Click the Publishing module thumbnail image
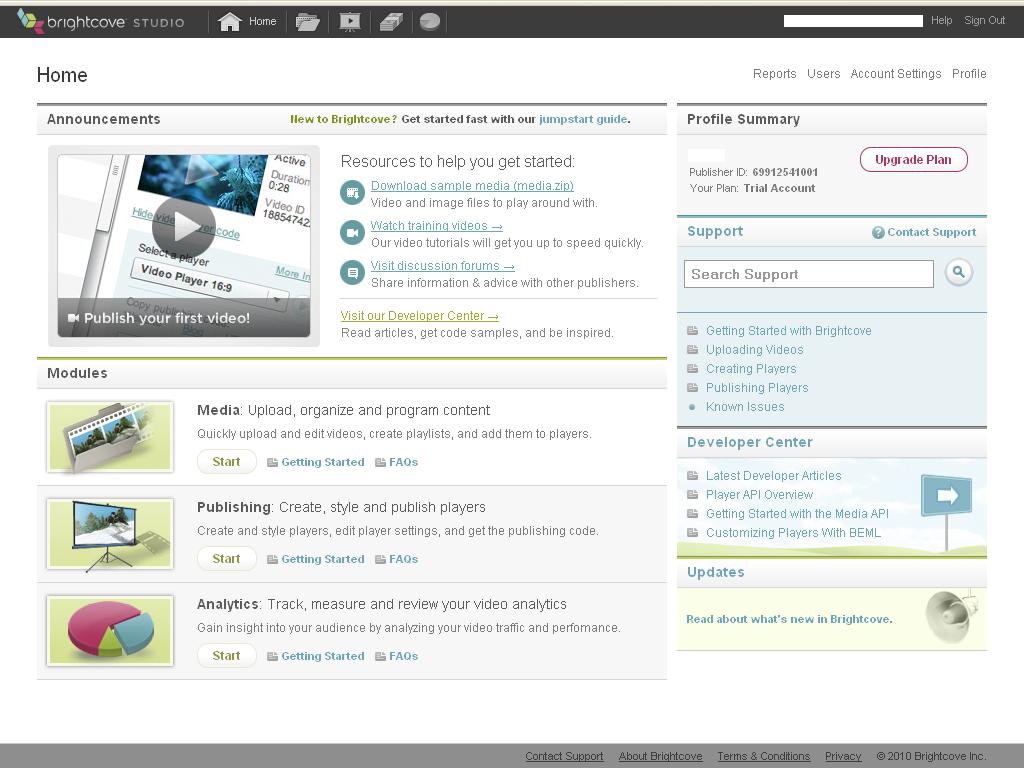The height and width of the screenshot is (768, 1024). point(110,534)
